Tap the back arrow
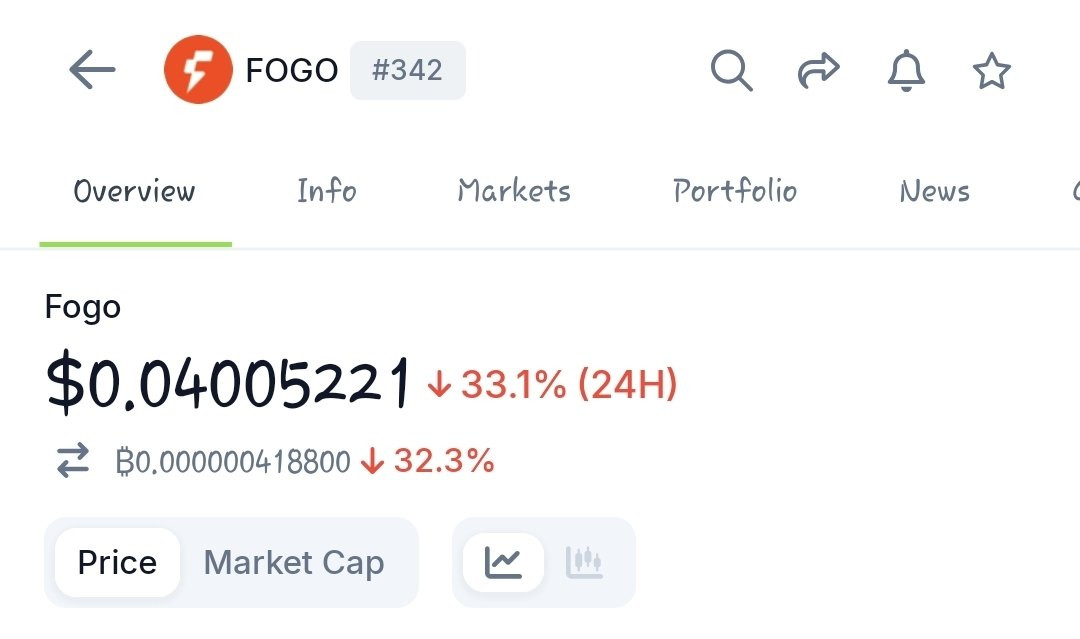Screen dimensions: 1080x639 pos(92,70)
